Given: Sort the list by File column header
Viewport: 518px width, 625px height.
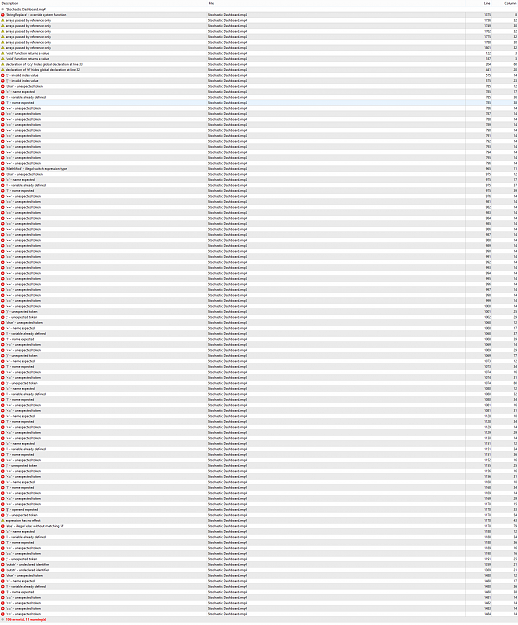Looking at the screenshot, I should point(211,3).
